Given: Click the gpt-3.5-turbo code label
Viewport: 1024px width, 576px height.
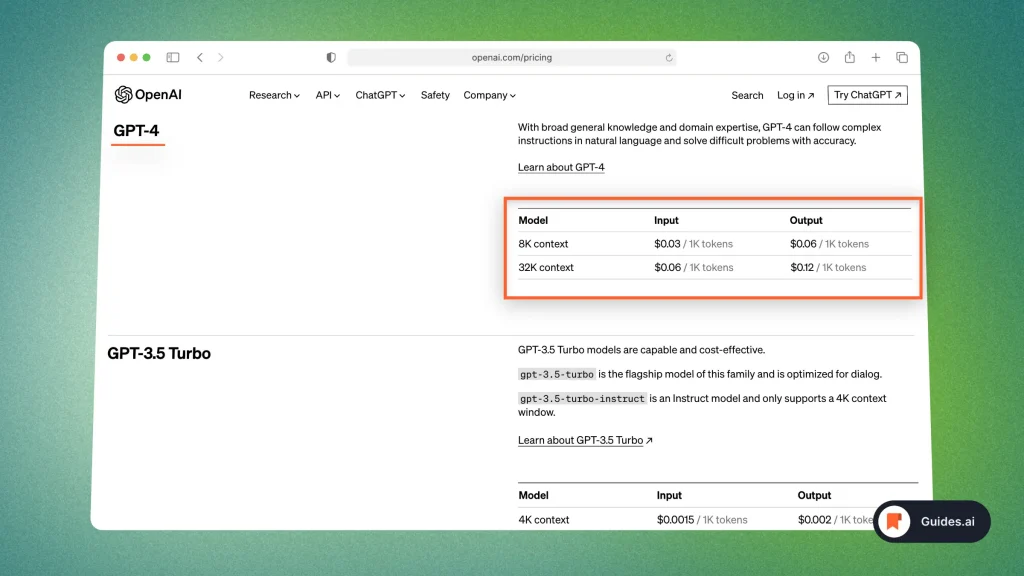Looking at the screenshot, I should point(557,374).
